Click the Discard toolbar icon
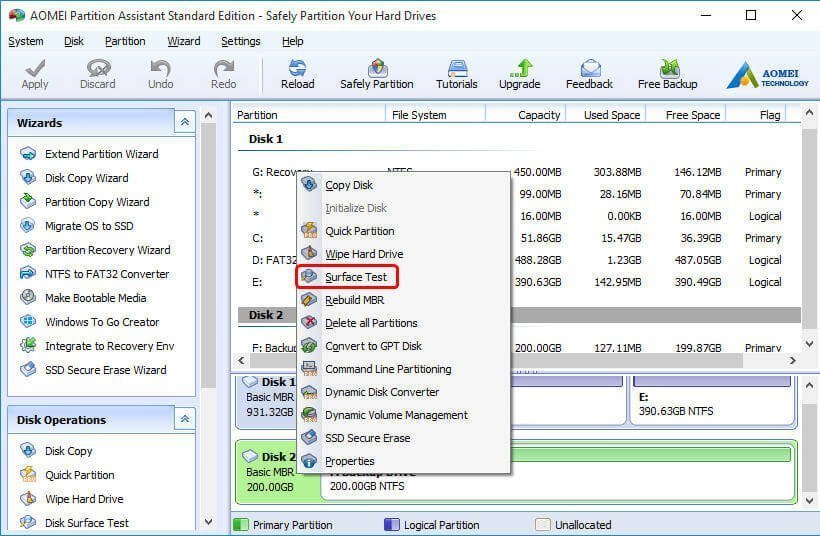 (98, 68)
